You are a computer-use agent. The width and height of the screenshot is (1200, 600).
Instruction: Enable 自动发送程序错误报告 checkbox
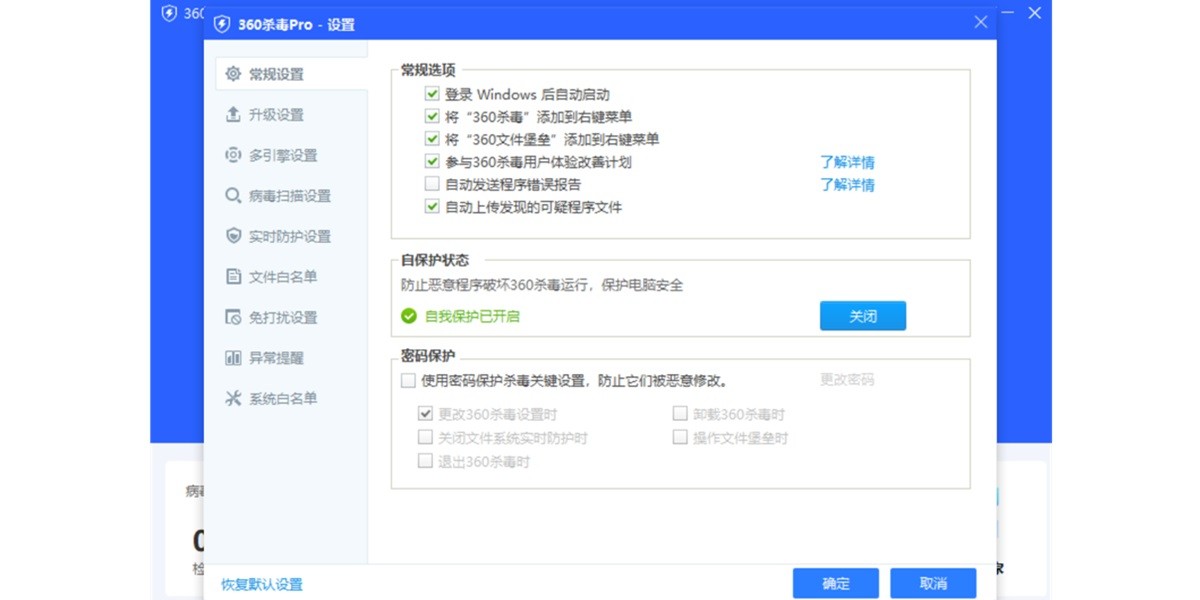432,184
